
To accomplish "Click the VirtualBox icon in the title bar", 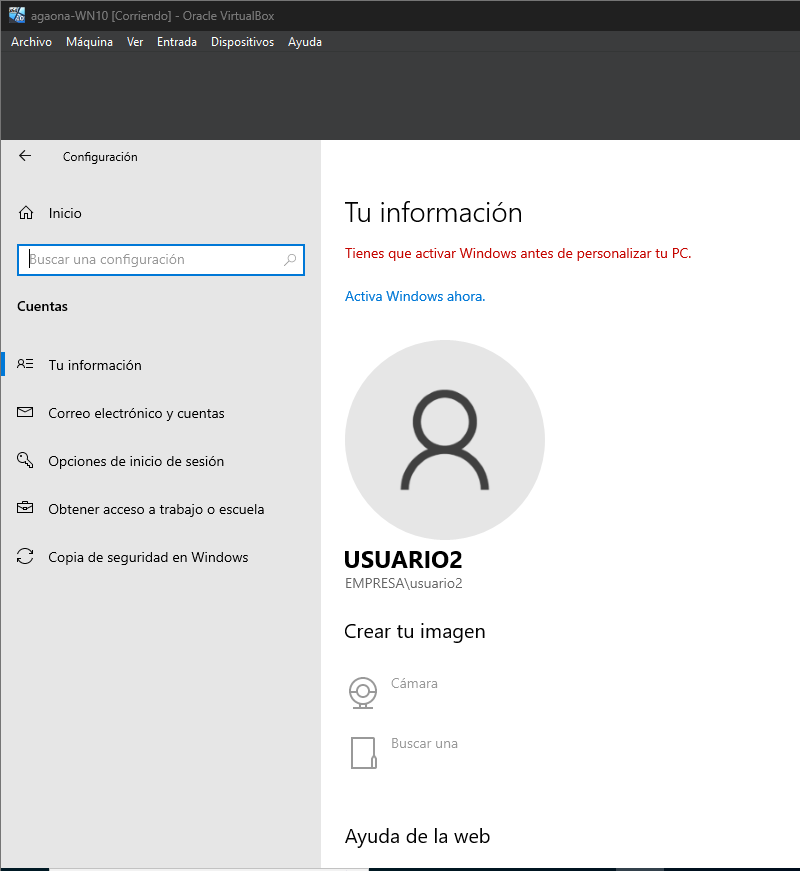I will 16,15.
